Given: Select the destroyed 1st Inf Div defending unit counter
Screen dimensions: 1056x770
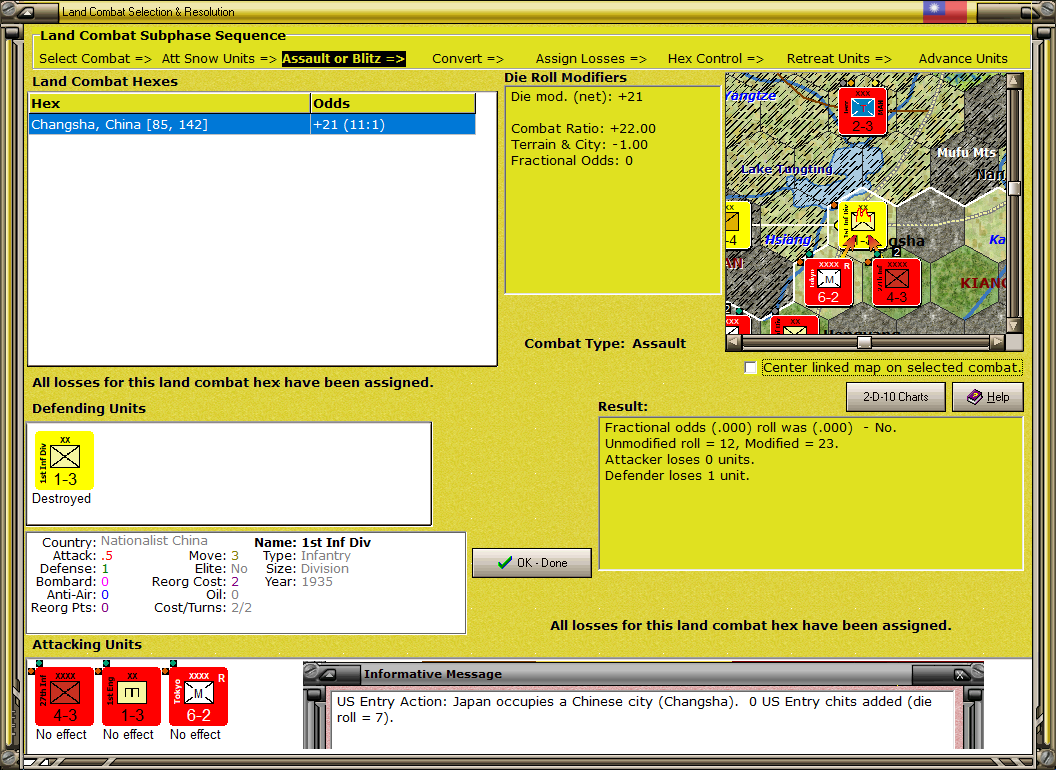Looking at the screenshot, I should (64, 461).
